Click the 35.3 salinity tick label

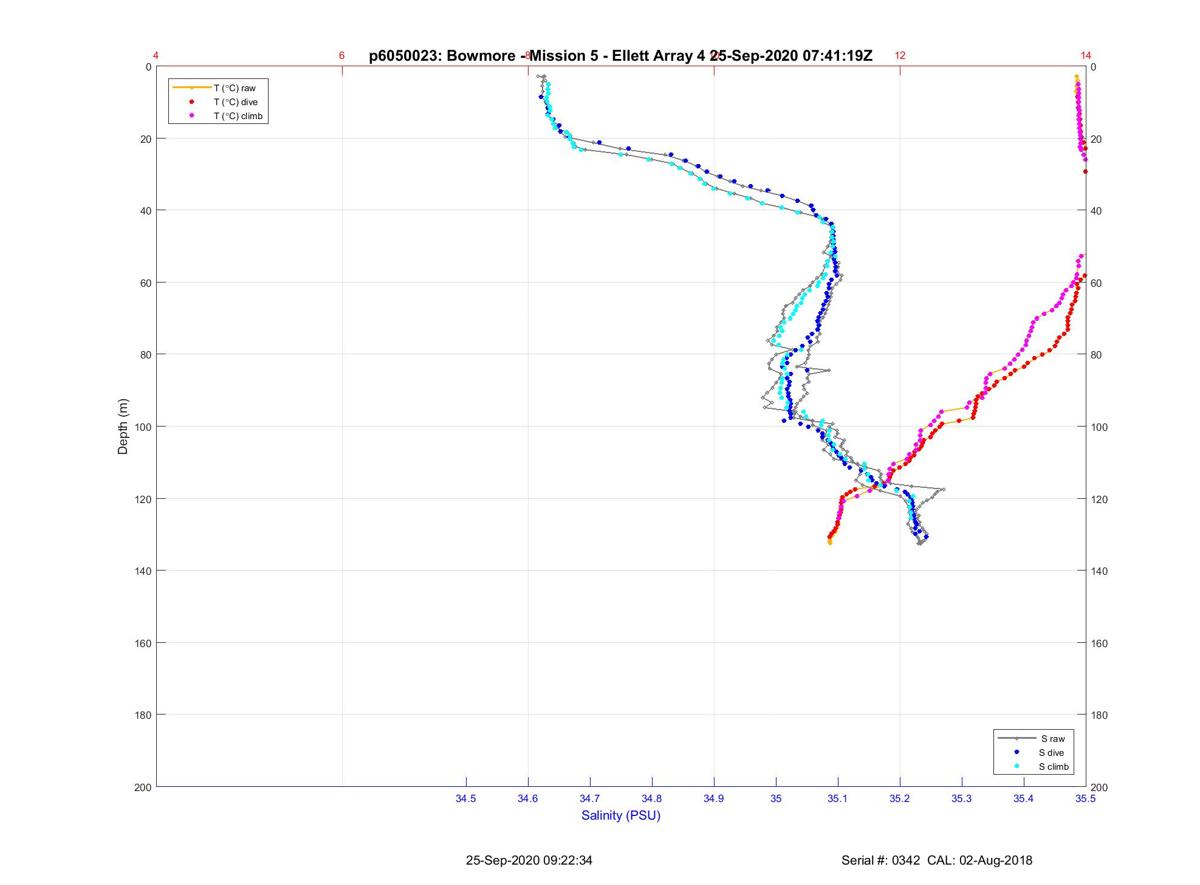click(962, 799)
